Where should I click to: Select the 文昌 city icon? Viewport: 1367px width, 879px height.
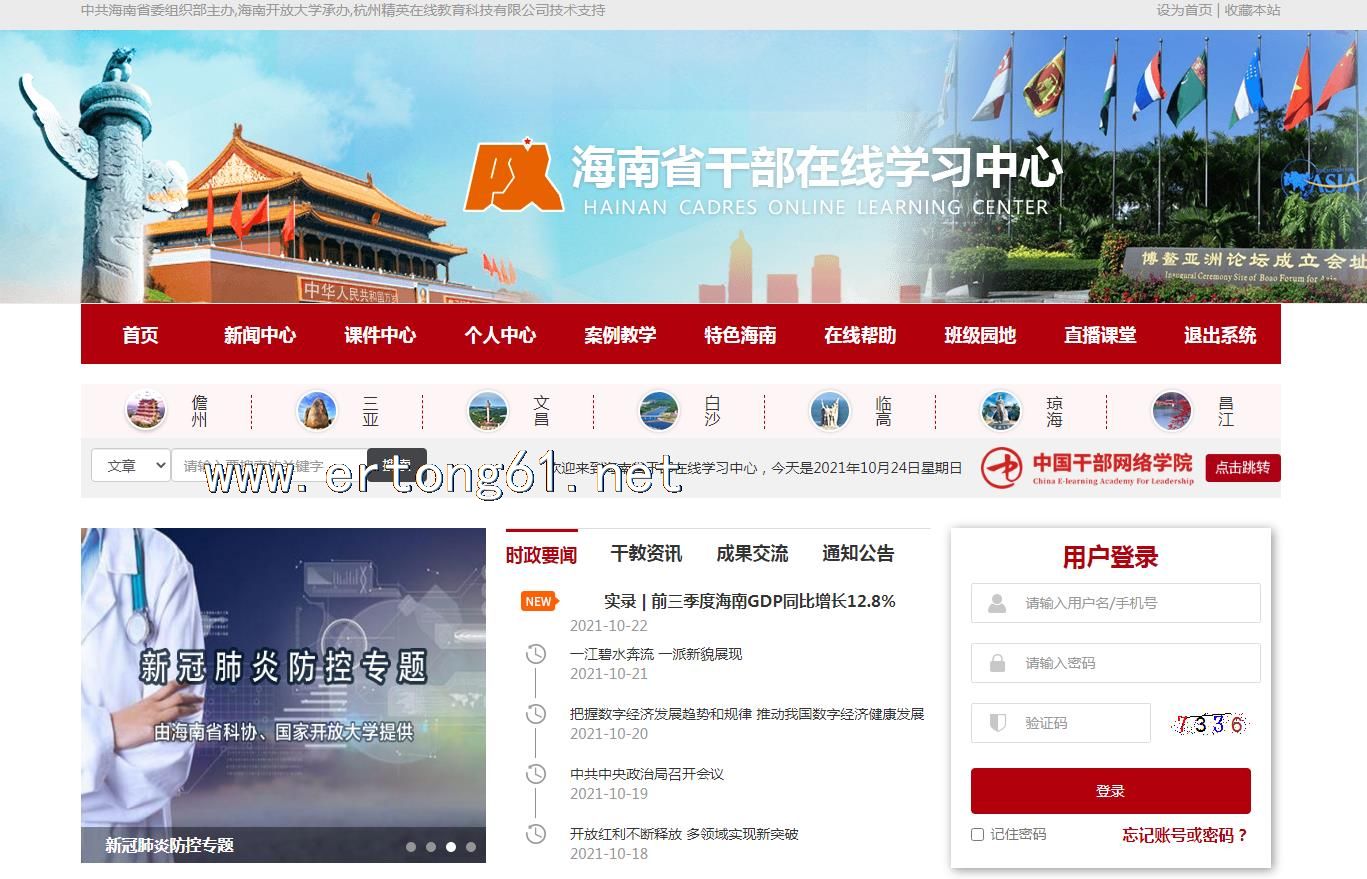(x=488, y=411)
